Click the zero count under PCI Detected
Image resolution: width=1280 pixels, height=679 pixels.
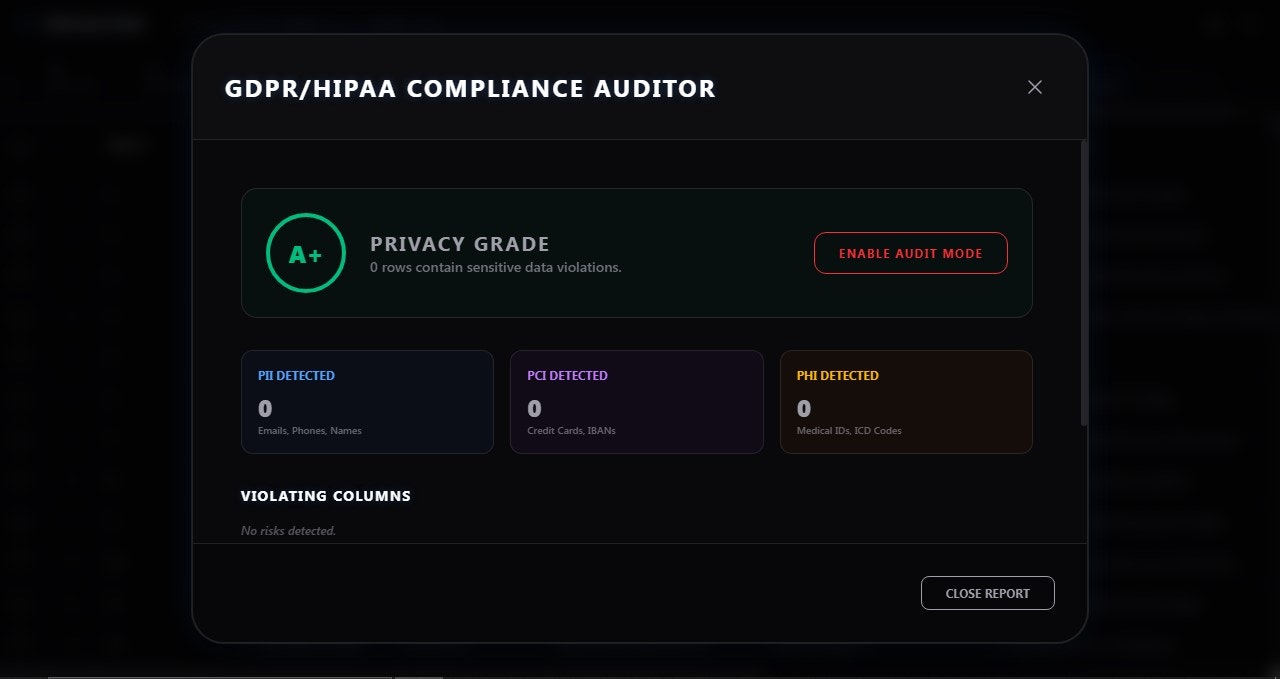(x=534, y=408)
